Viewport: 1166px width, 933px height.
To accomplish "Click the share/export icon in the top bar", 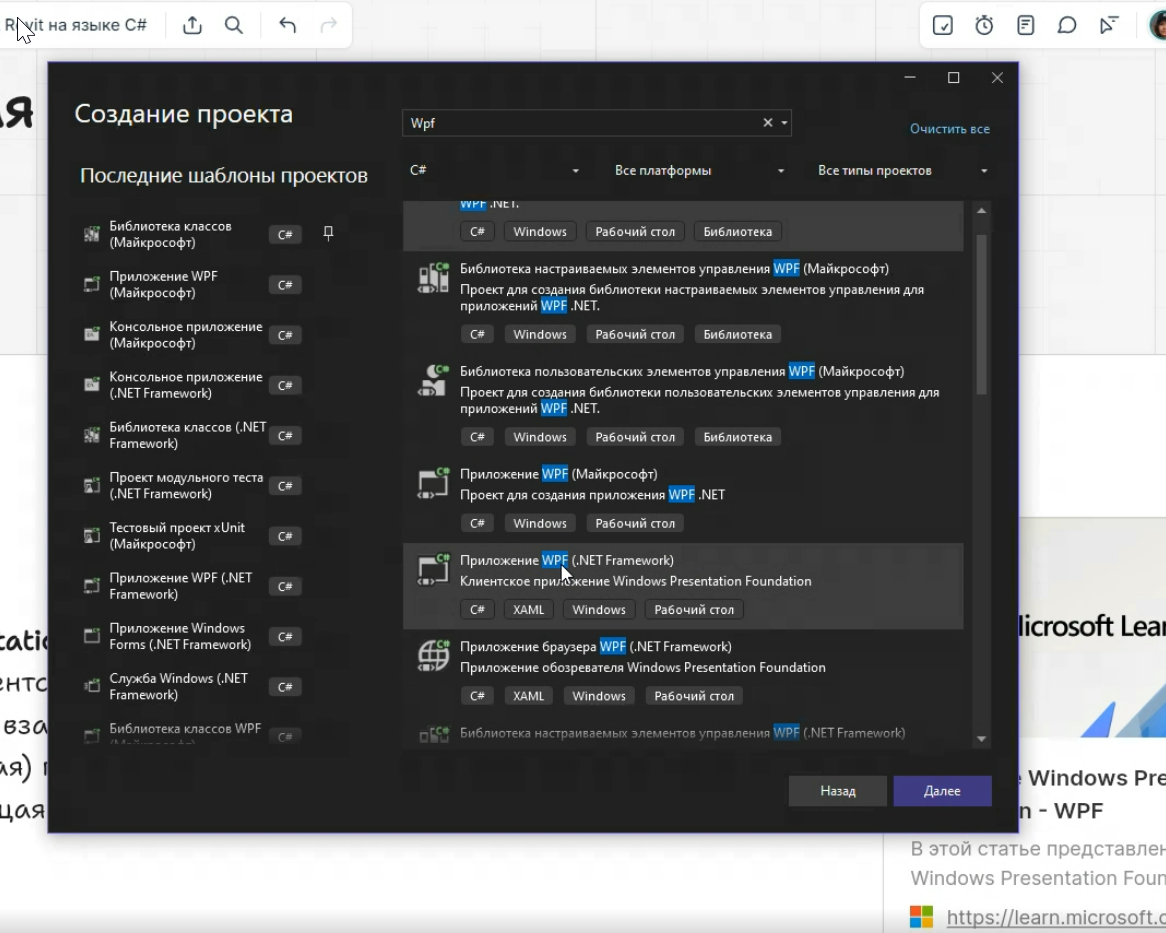I will point(192,25).
